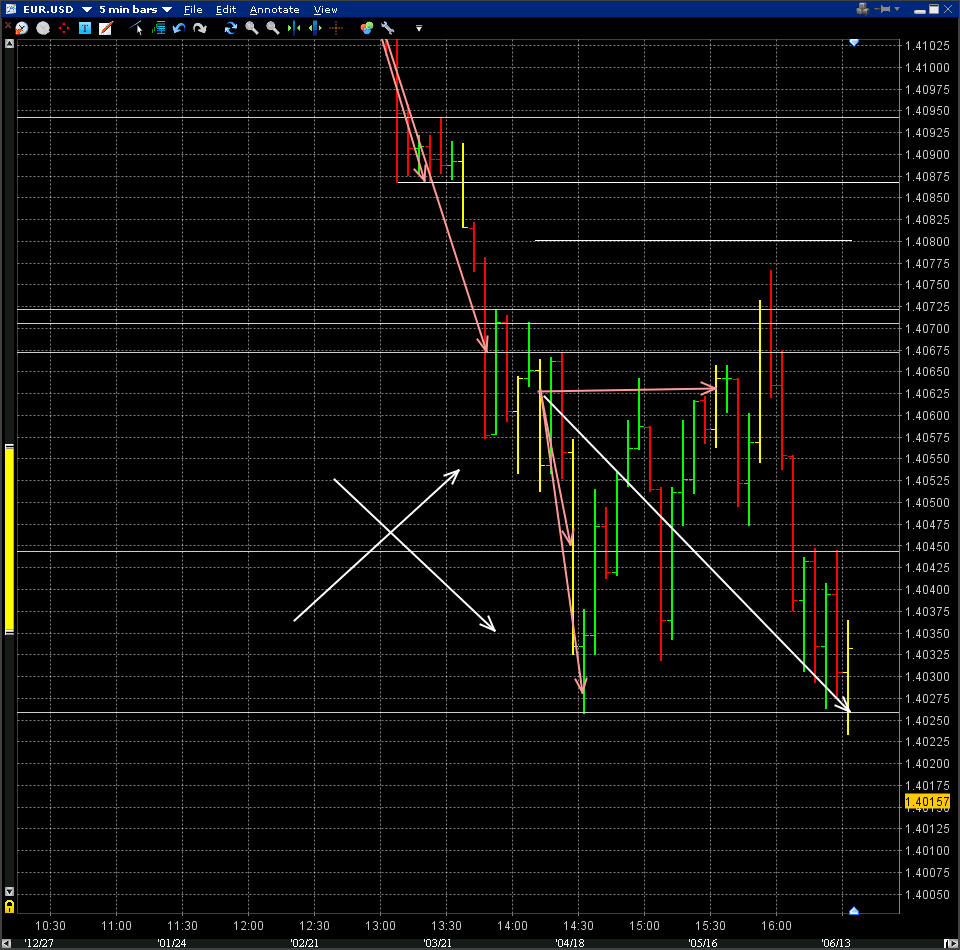
Task: Click the horizontal scrollbar left arrow
Action: (x=7, y=943)
